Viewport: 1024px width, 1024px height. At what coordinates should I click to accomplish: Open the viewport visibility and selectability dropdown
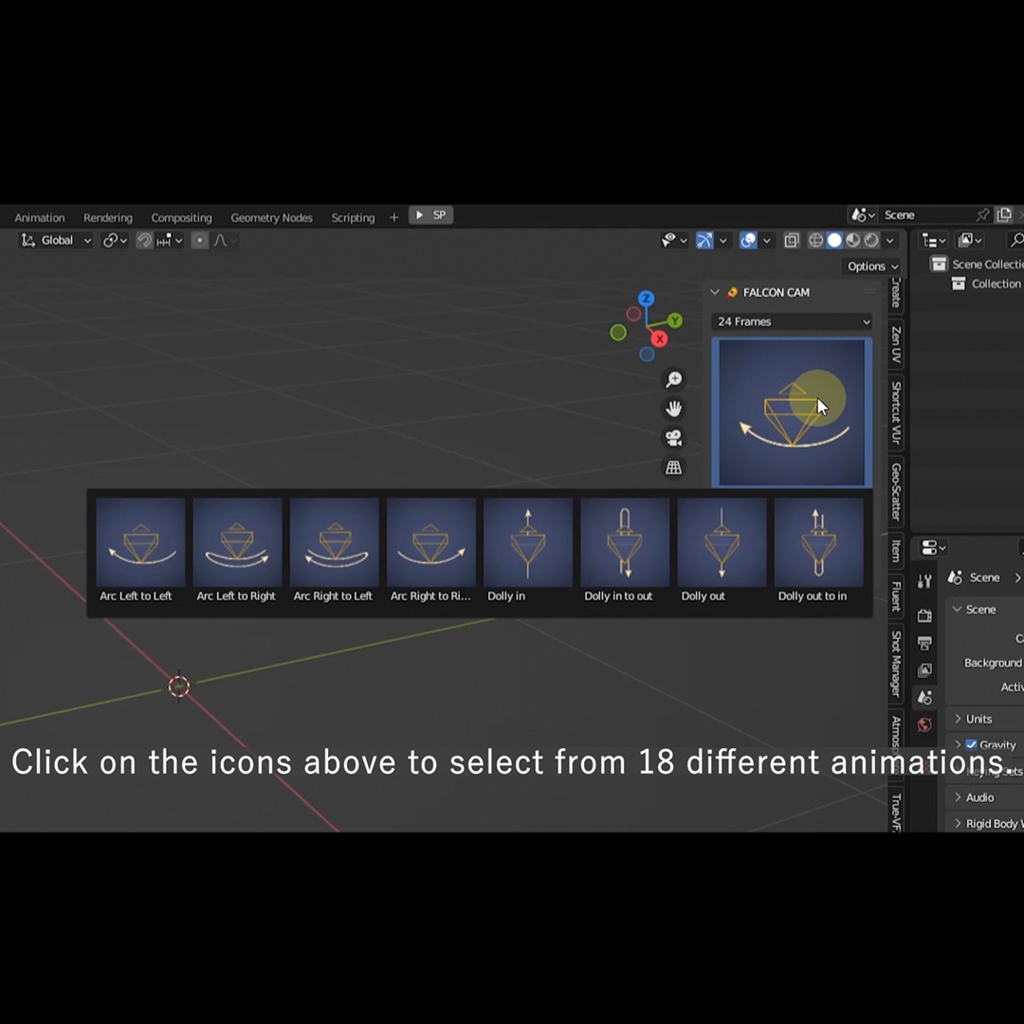pos(674,240)
